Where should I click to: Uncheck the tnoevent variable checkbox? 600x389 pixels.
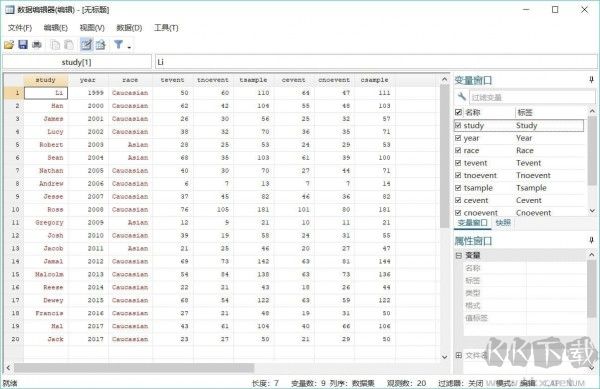pyautogui.click(x=458, y=175)
